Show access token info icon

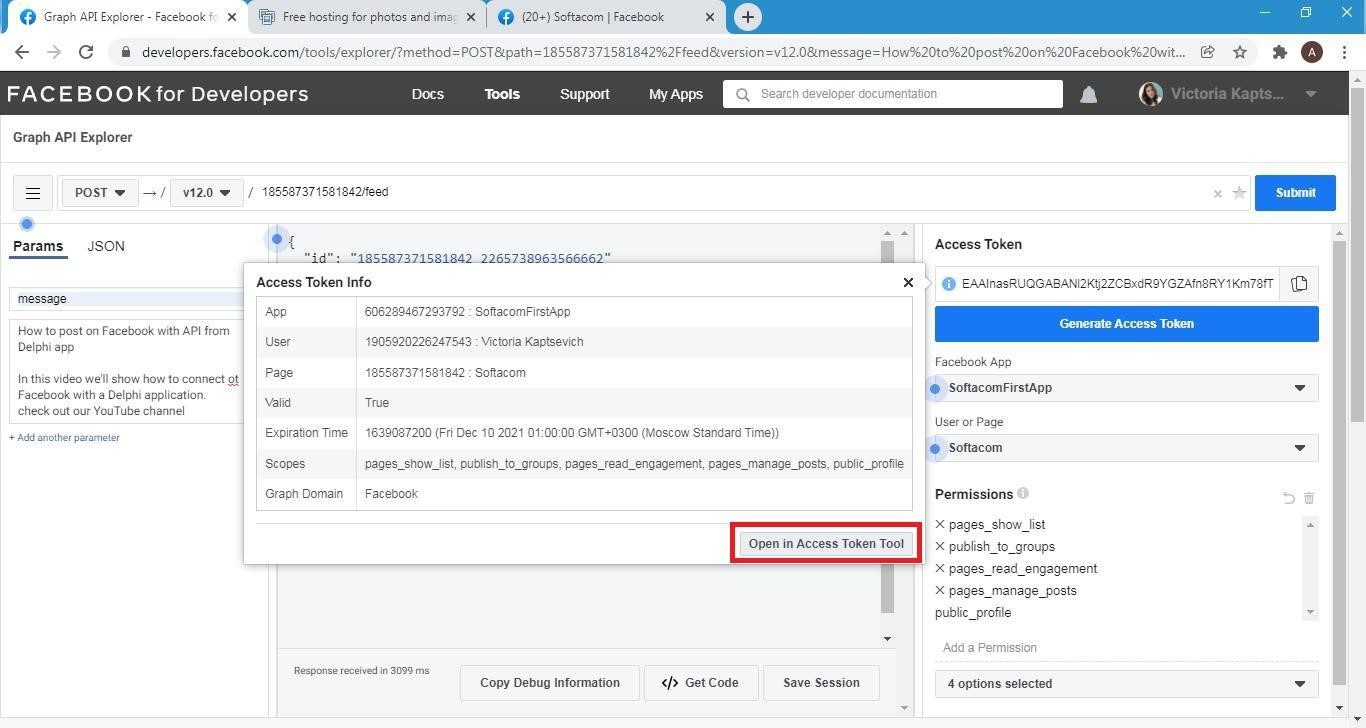[948, 284]
